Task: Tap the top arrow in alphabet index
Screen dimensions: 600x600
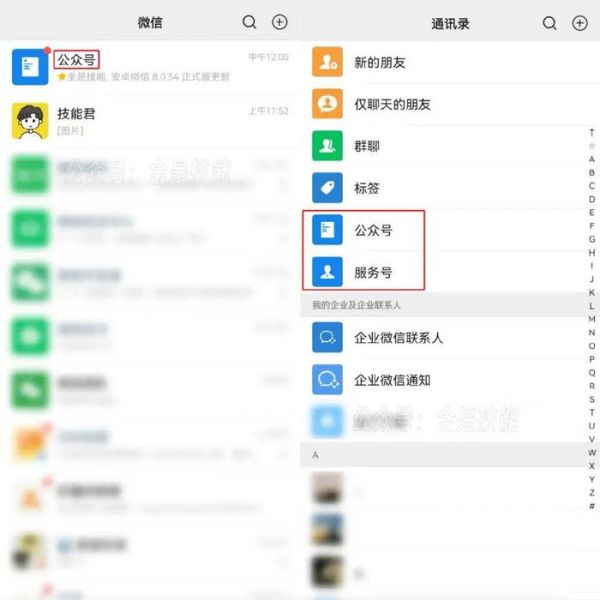Action: click(x=592, y=132)
